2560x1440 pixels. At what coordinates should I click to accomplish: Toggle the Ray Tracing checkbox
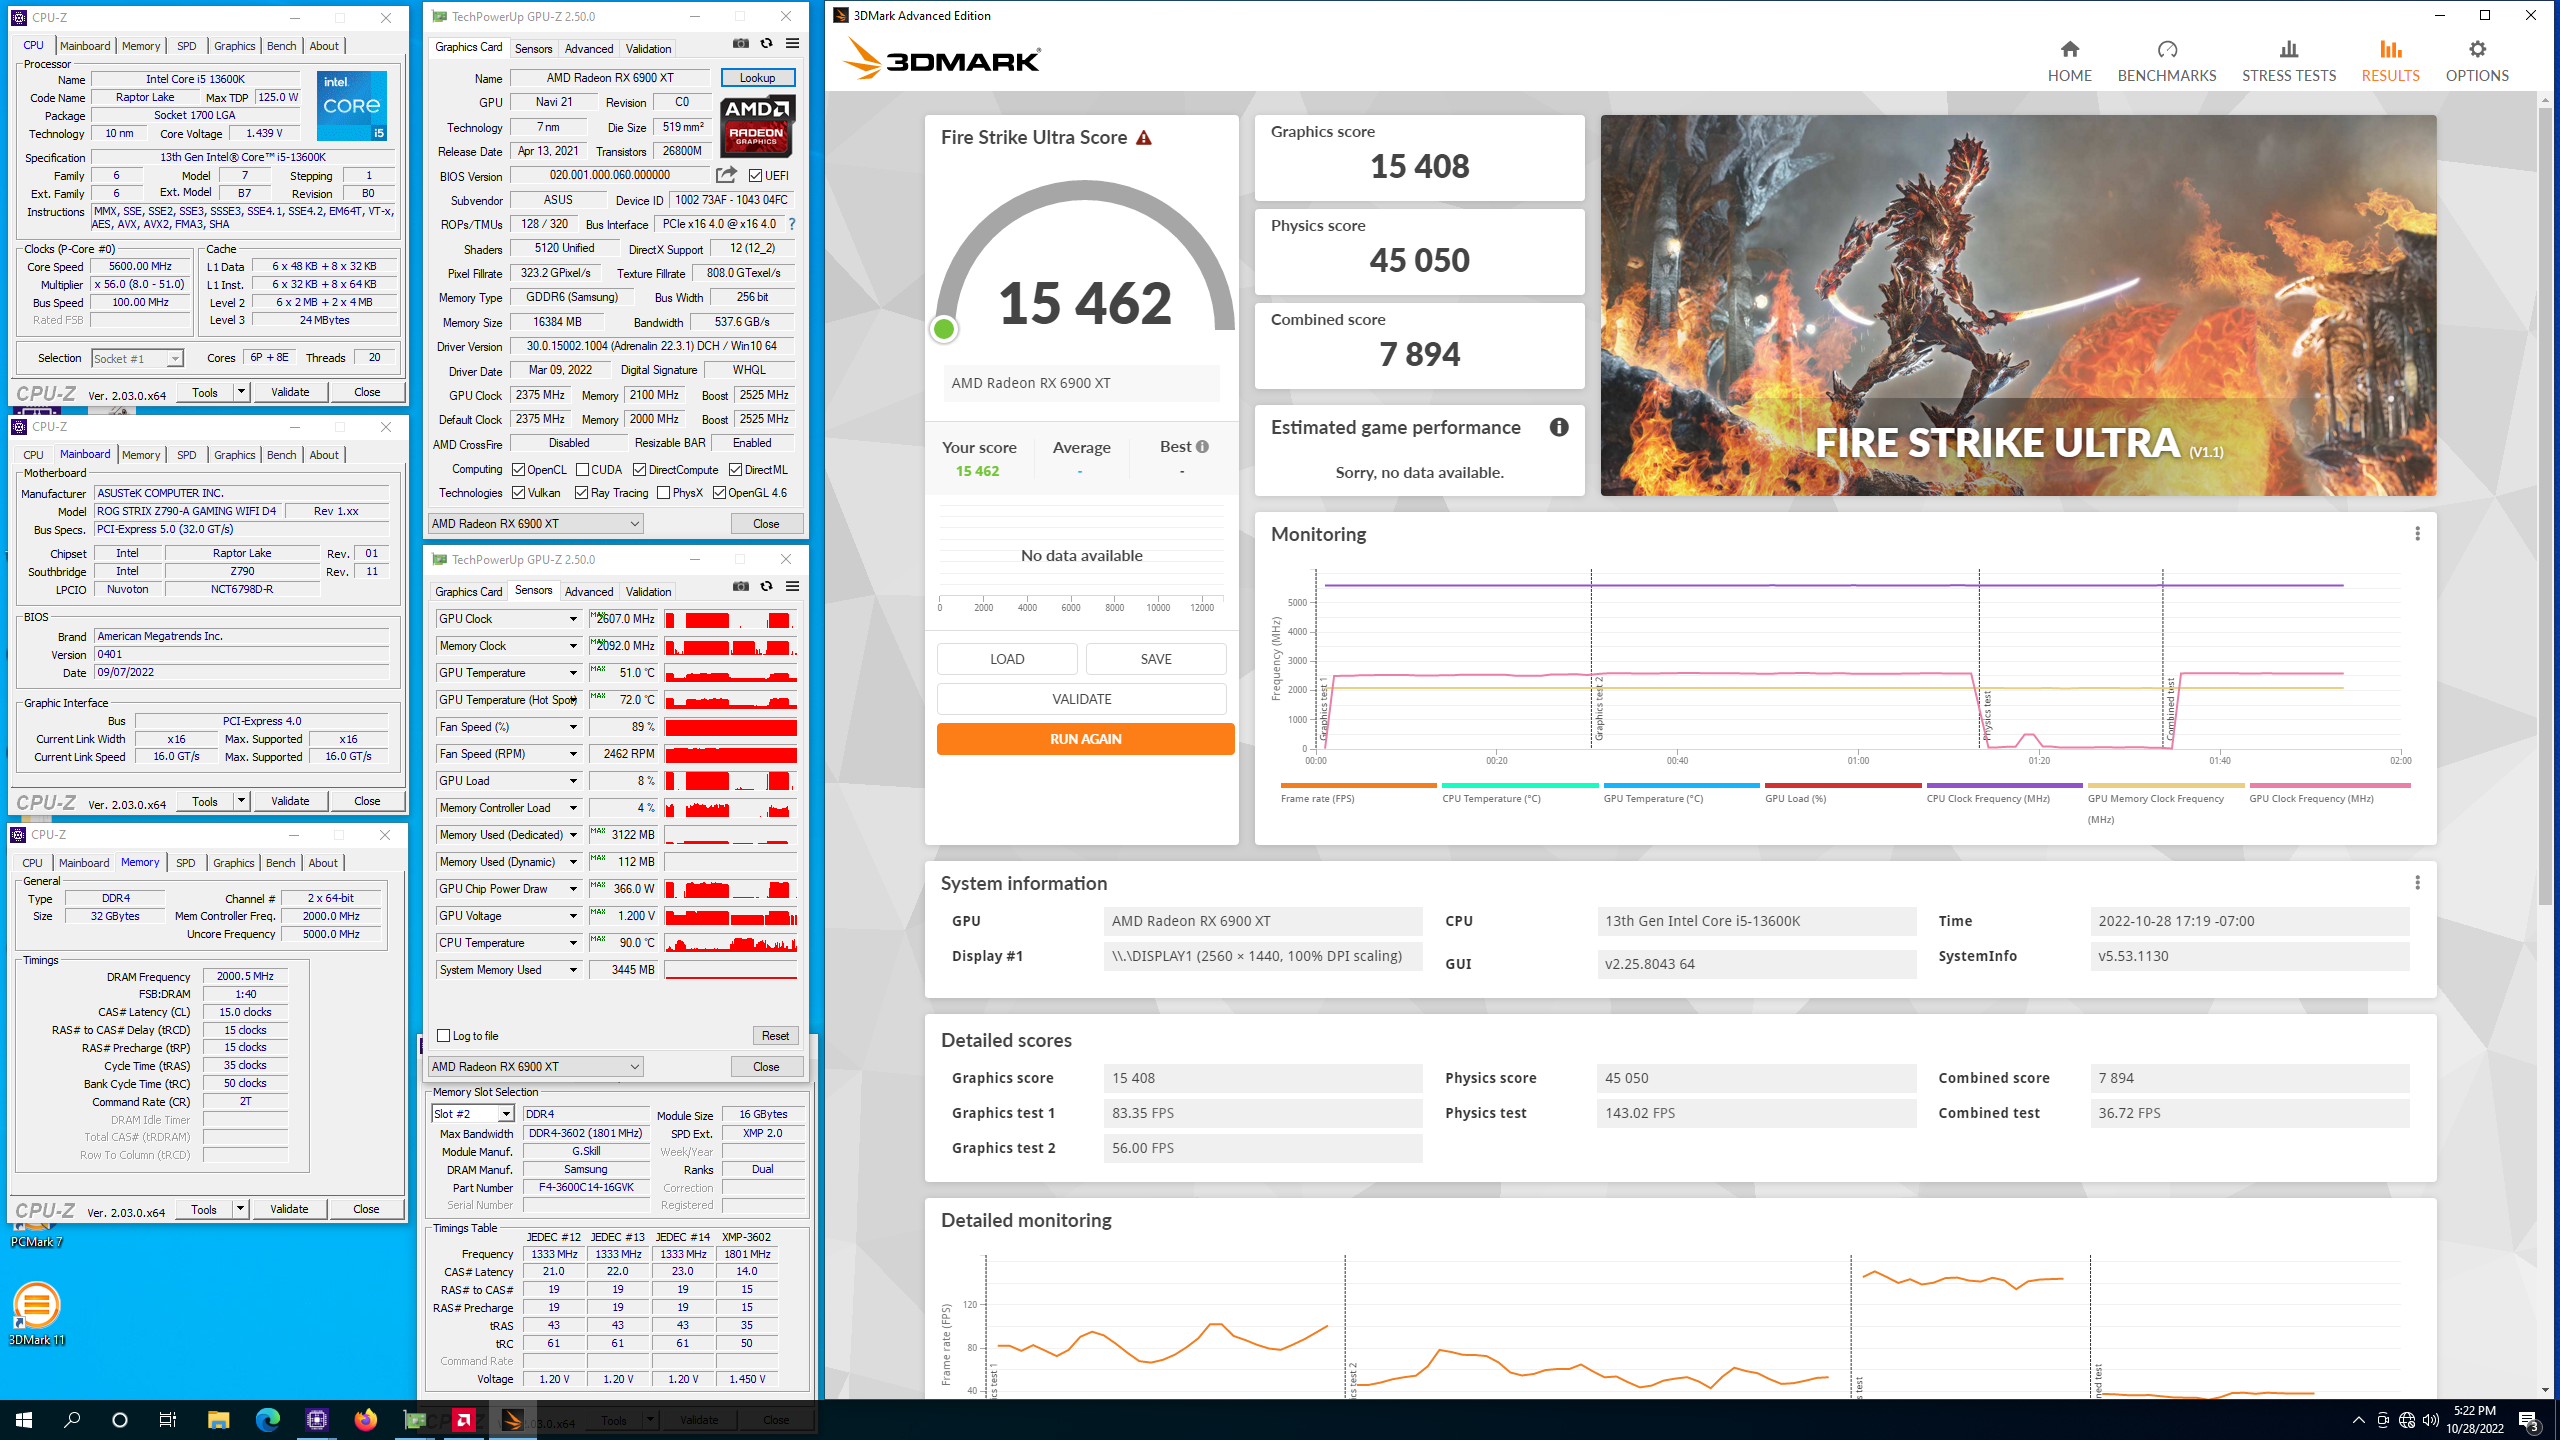pos(581,493)
